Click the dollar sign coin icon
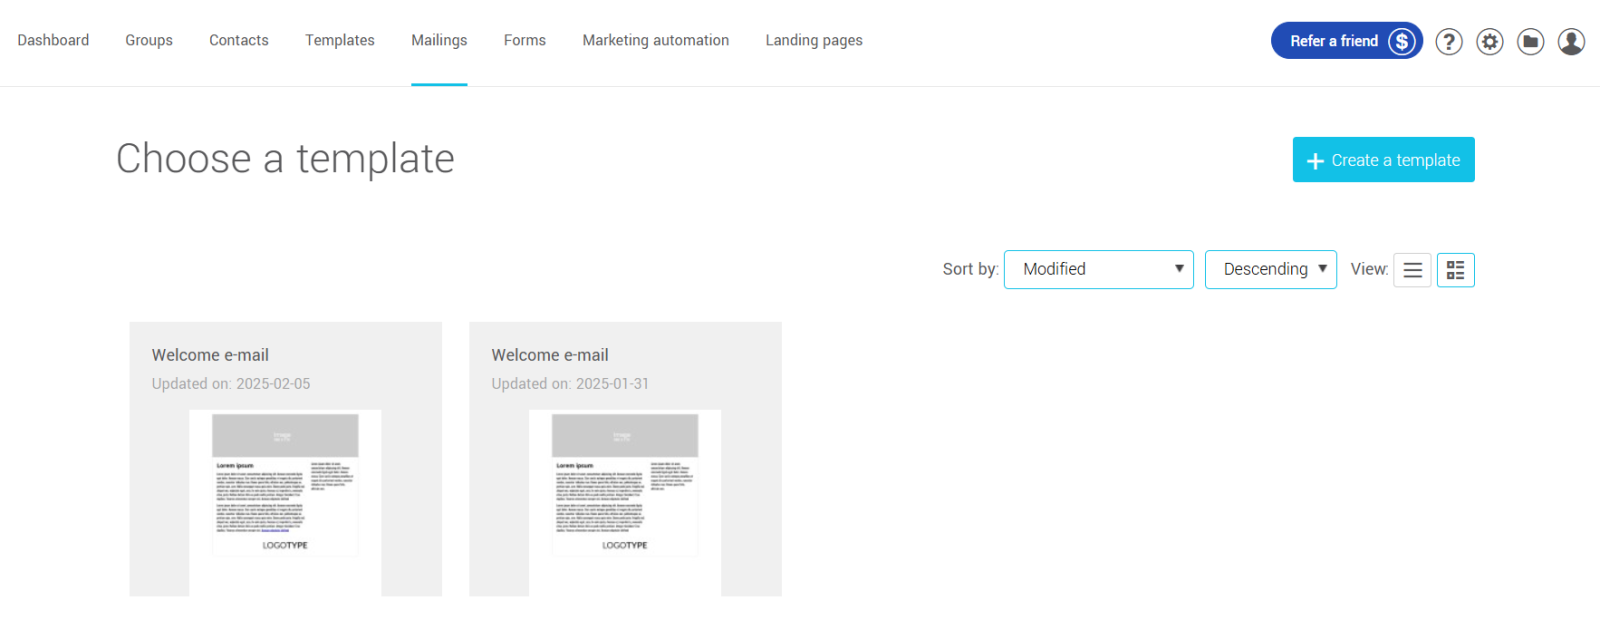The image size is (1600, 620). [x=1402, y=41]
